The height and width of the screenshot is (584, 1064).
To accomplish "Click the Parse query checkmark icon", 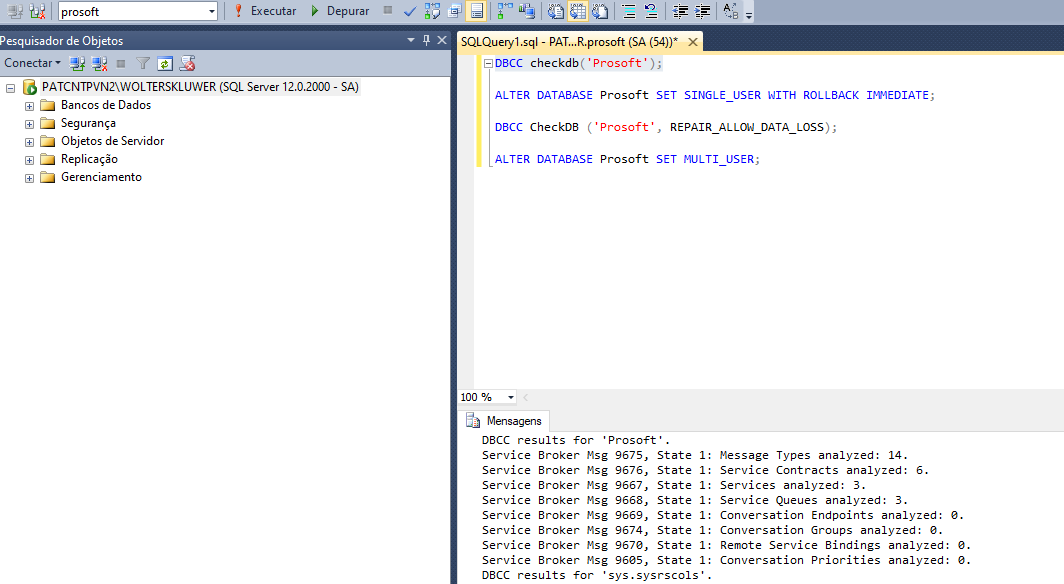I will click(x=410, y=11).
